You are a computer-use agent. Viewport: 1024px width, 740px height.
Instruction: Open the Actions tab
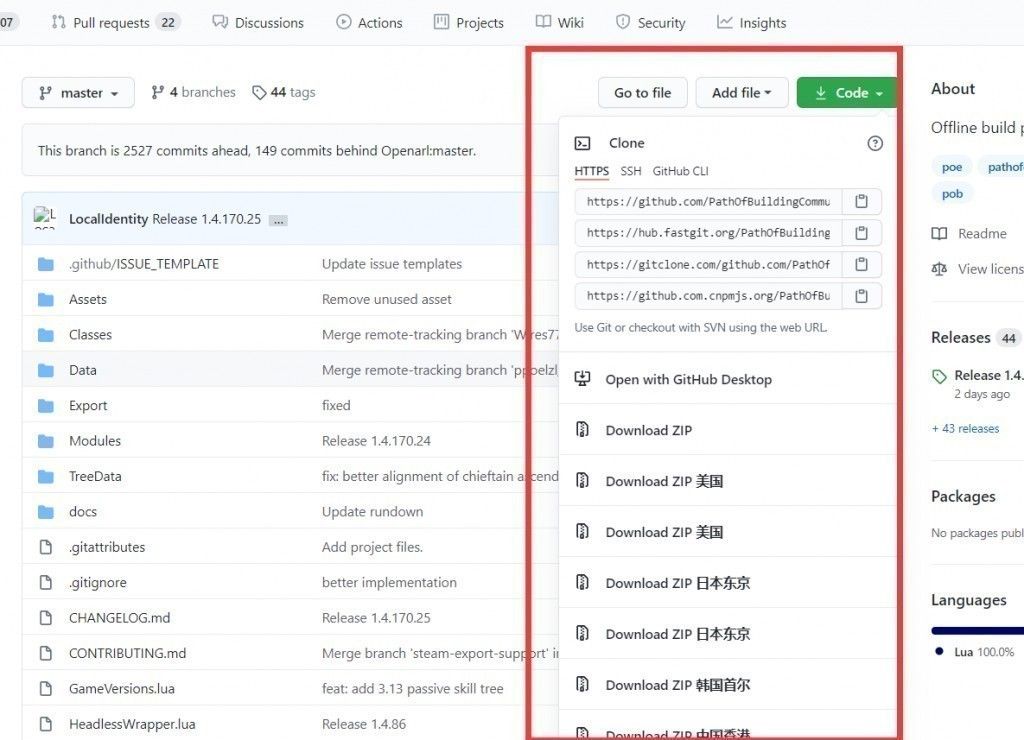point(369,23)
